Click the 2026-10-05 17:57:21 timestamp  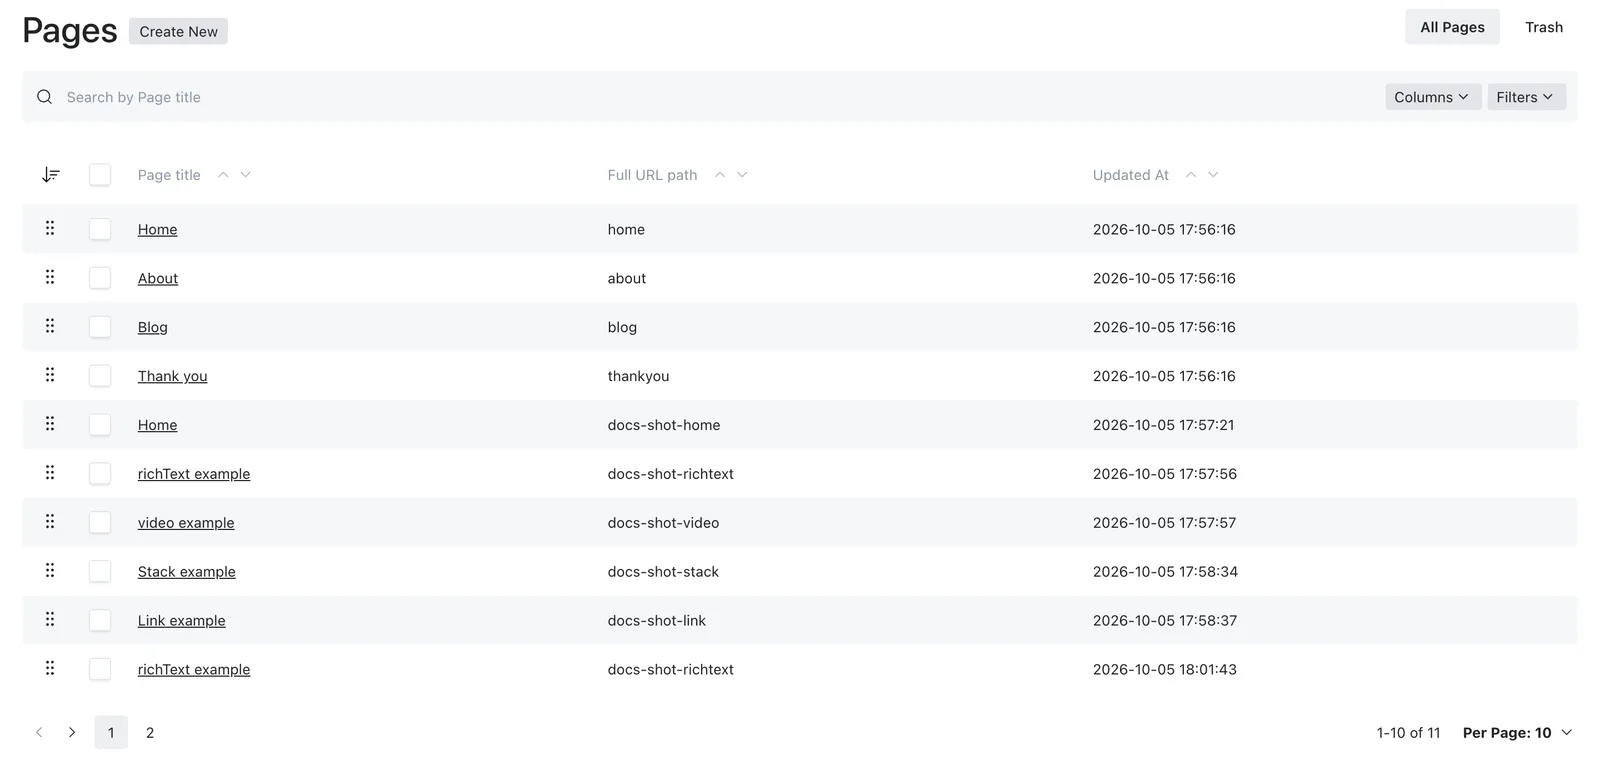[x=1164, y=425]
